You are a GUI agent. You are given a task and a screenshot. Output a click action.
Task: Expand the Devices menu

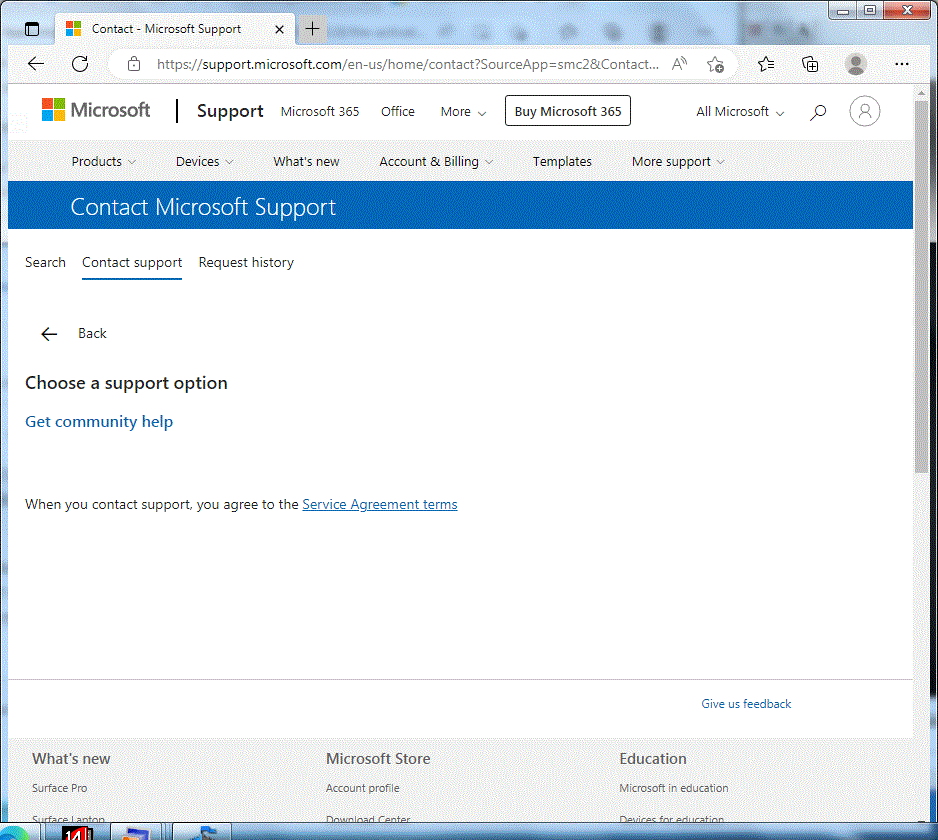pos(205,162)
